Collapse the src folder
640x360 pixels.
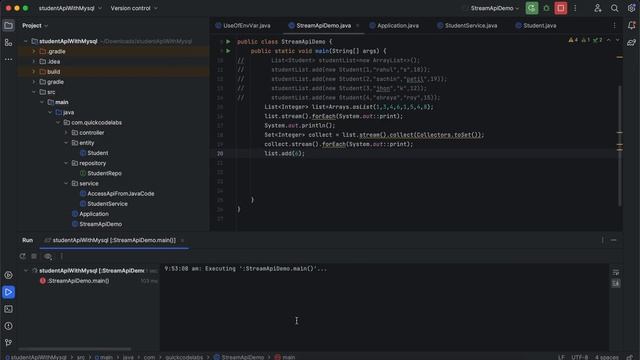click(x=34, y=92)
